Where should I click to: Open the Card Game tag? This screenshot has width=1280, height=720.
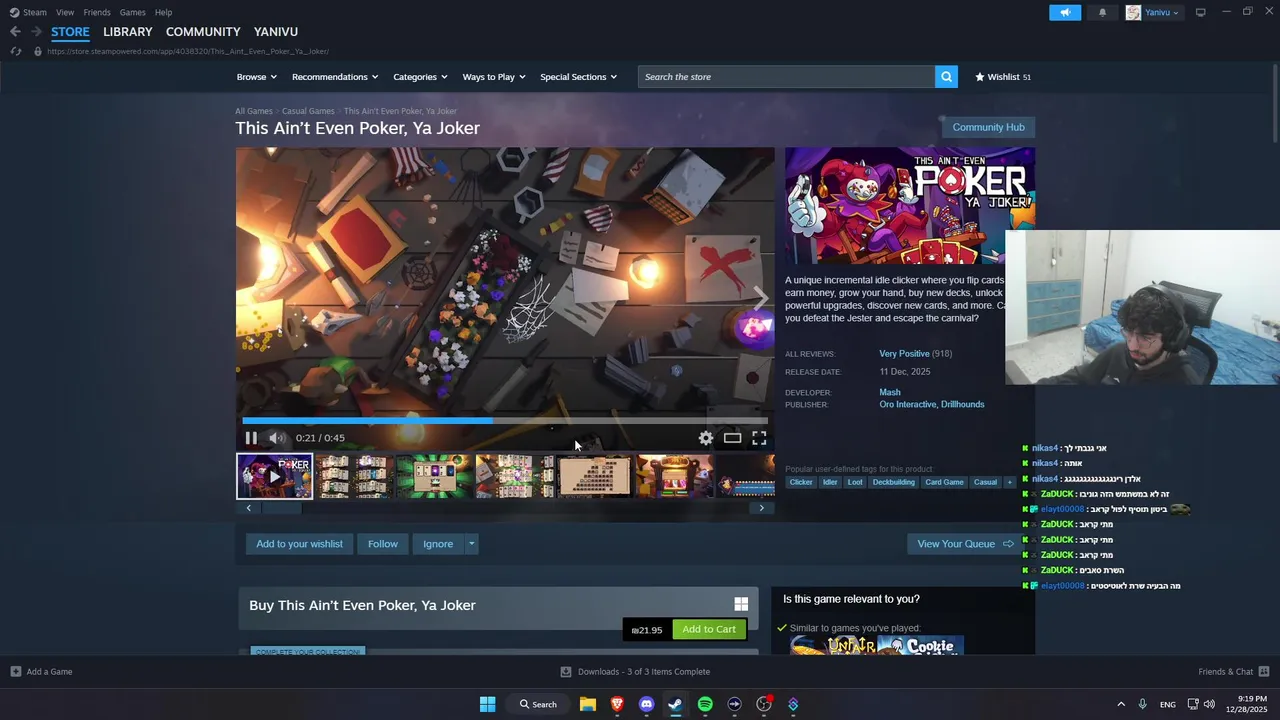click(x=944, y=482)
